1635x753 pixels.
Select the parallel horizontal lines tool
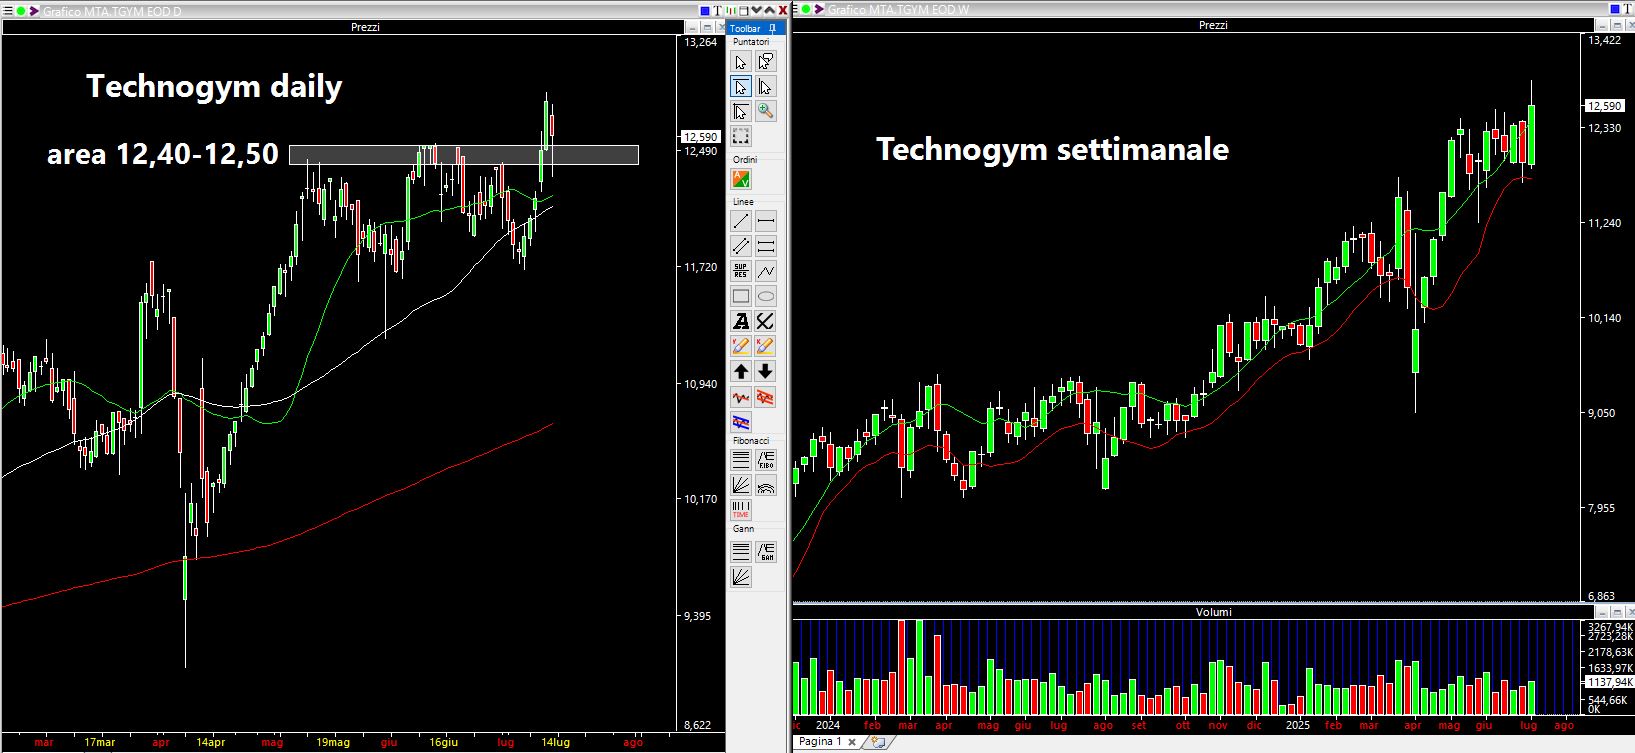coord(766,246)
